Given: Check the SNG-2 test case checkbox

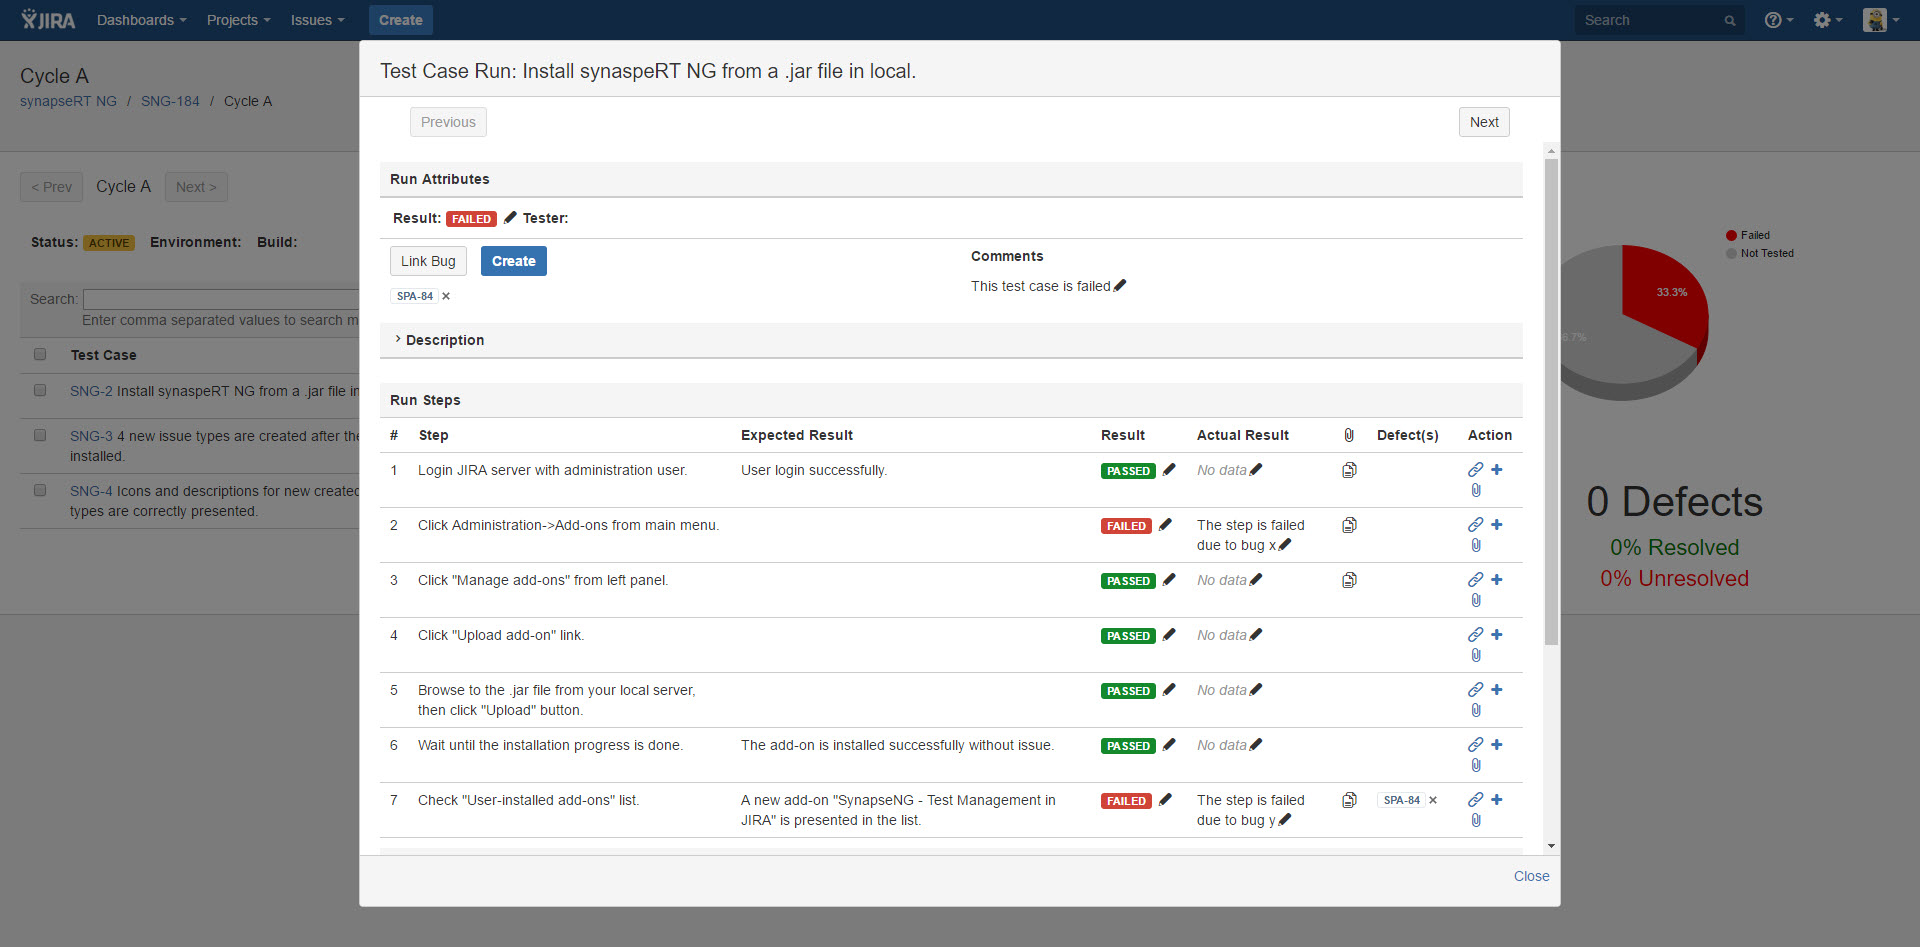Looking at the screenshot, I should (x=40, y=390).
